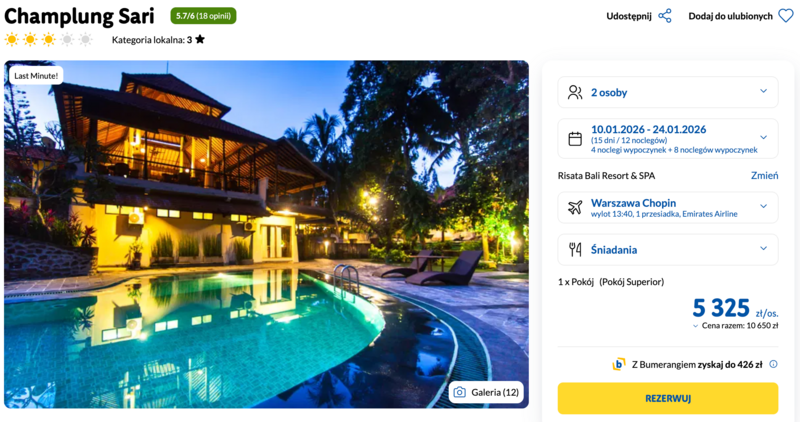Click the hotel pool photo
The height and width of the screenshot is (422, 800).
pos(266,234)
